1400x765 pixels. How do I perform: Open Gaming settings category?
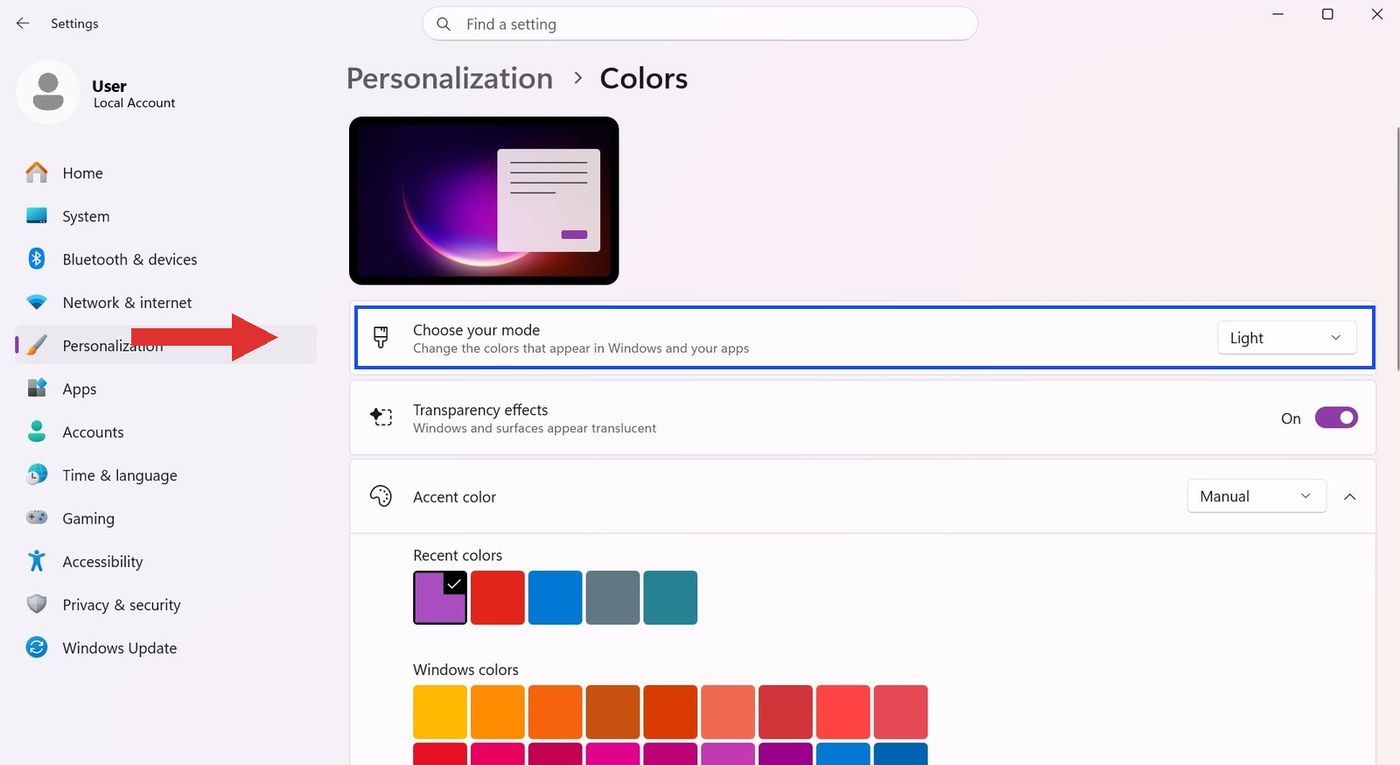pos(166,518)
